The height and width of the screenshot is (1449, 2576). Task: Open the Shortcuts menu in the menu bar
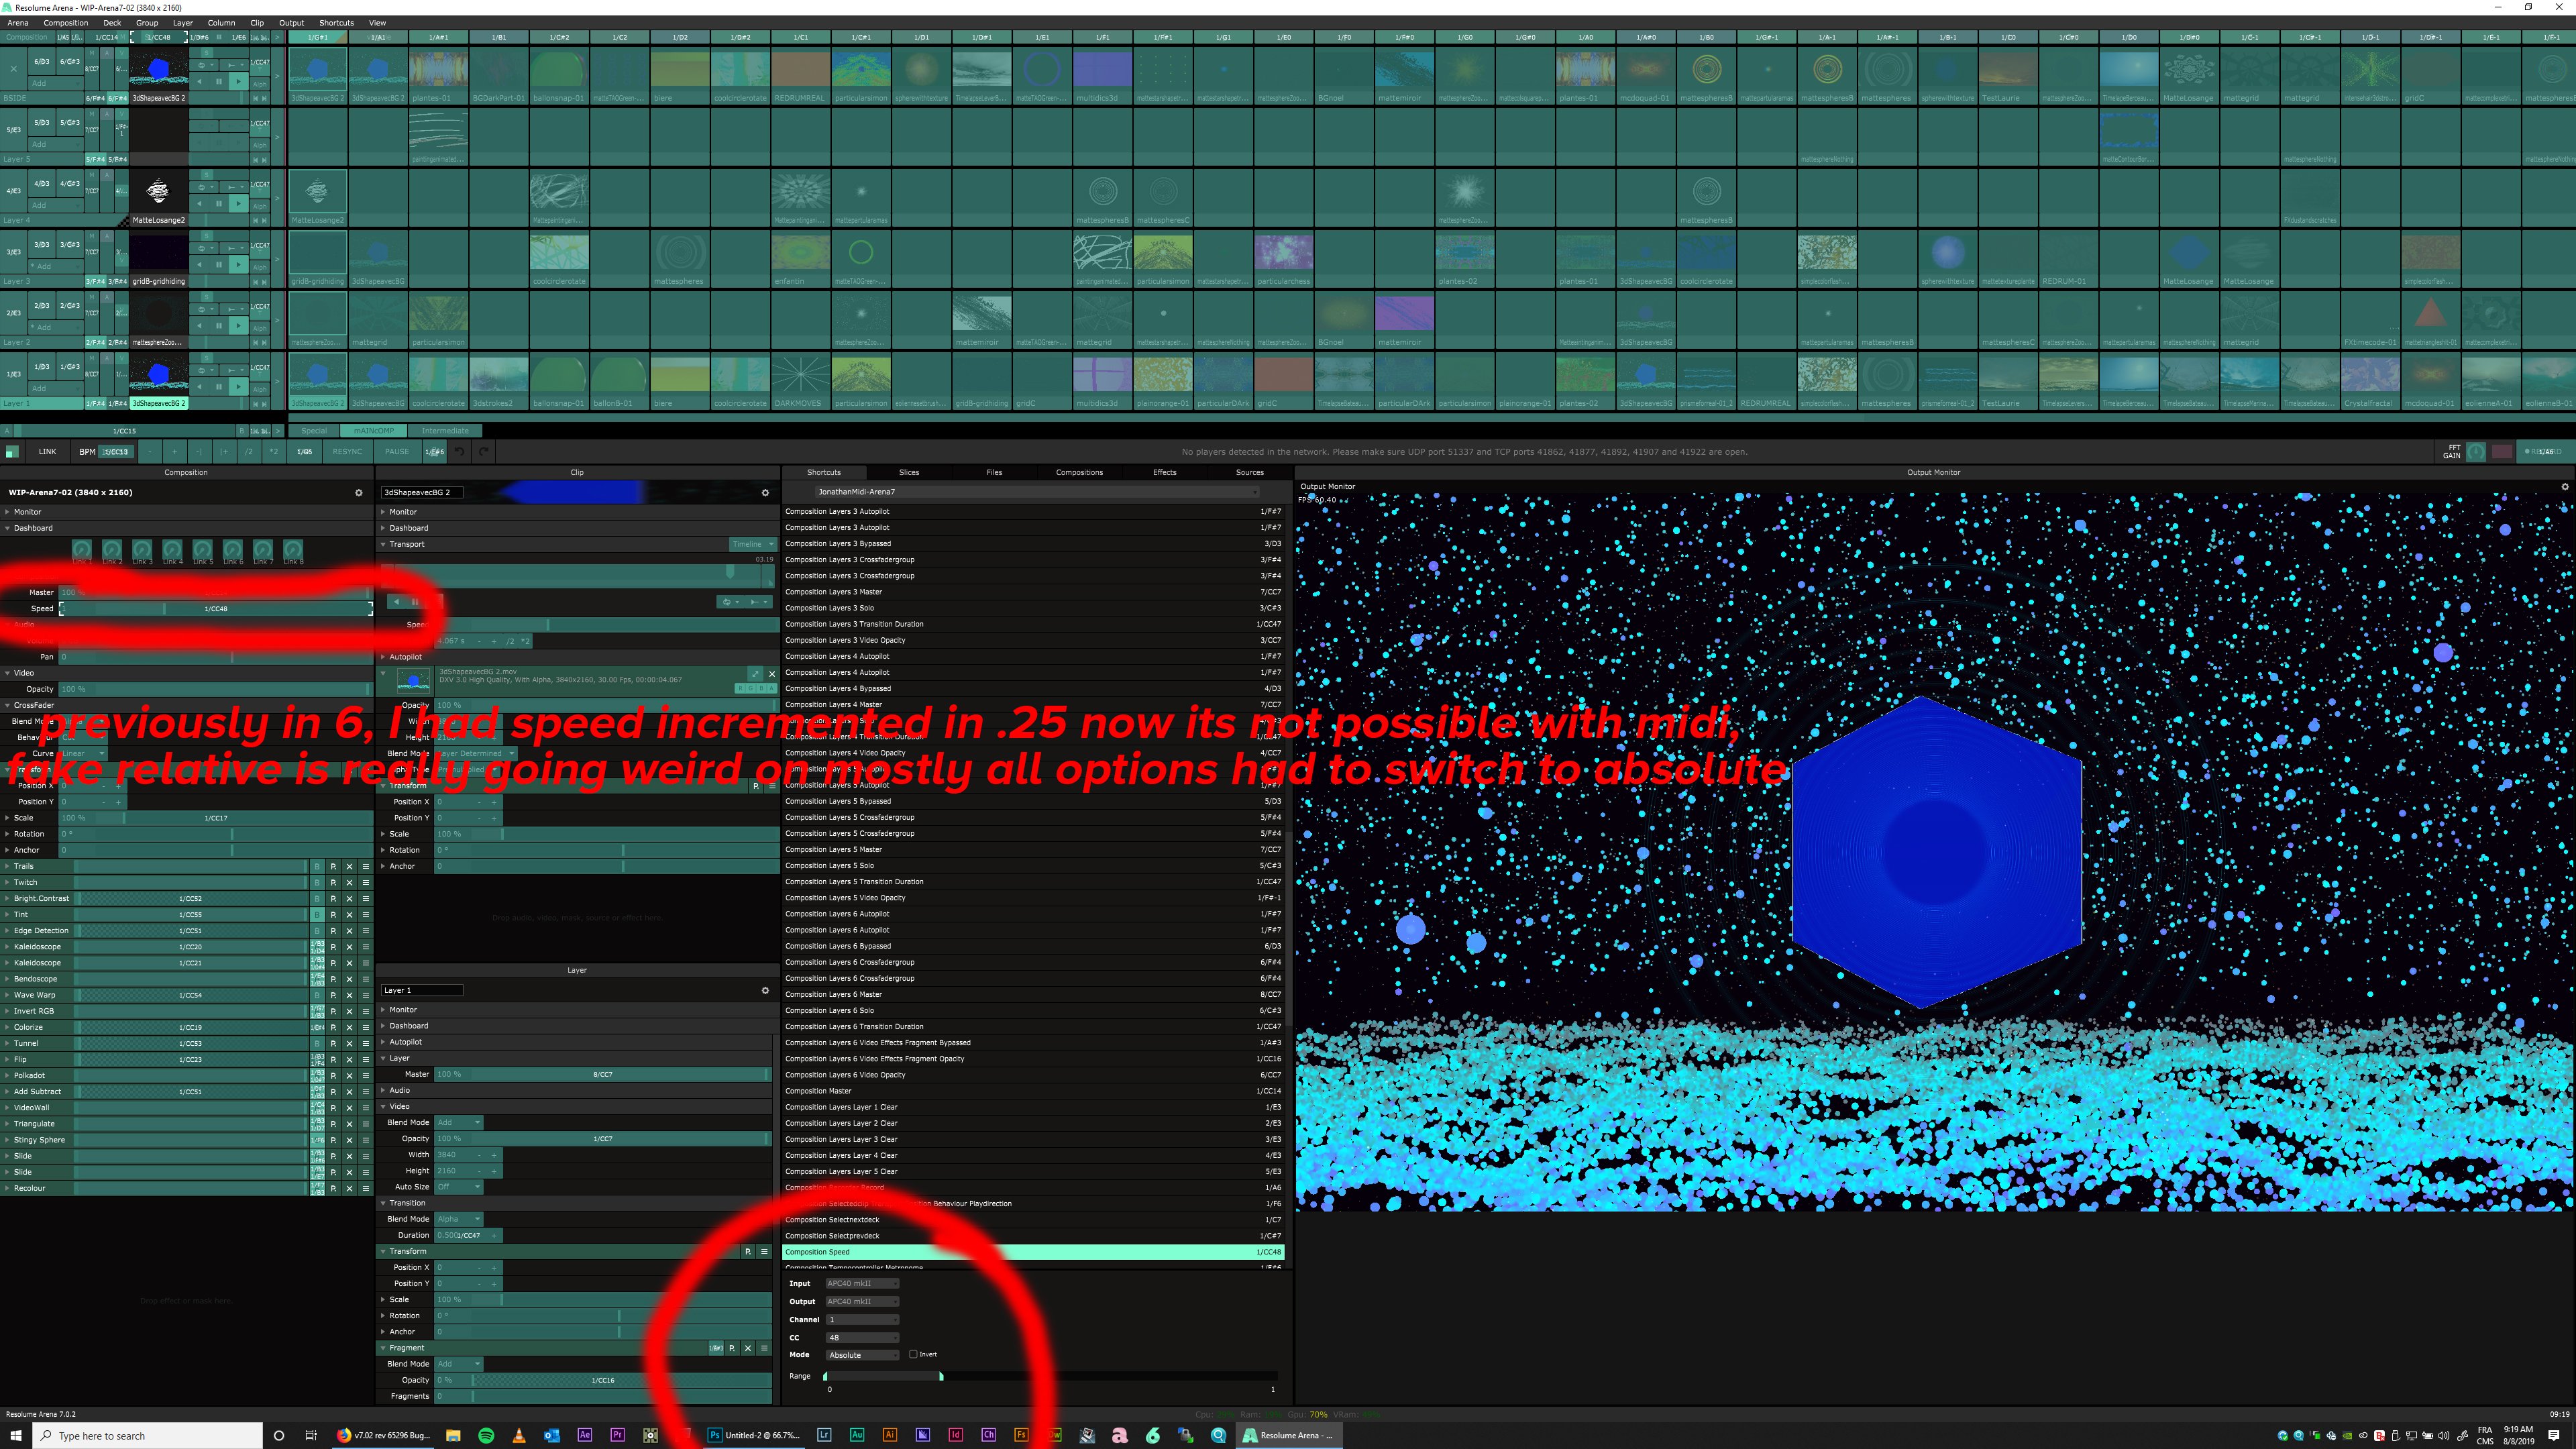[336, 22]
